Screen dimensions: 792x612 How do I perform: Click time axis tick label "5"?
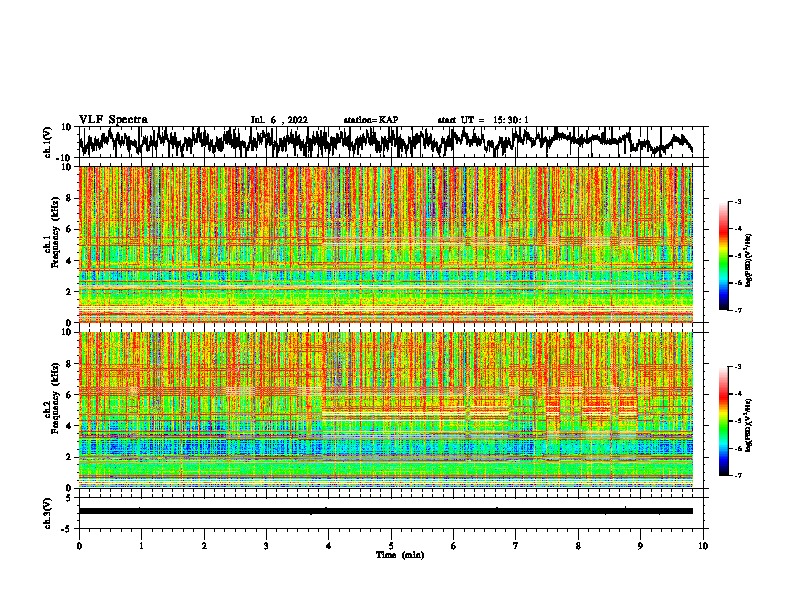click(x=391, y=546)
